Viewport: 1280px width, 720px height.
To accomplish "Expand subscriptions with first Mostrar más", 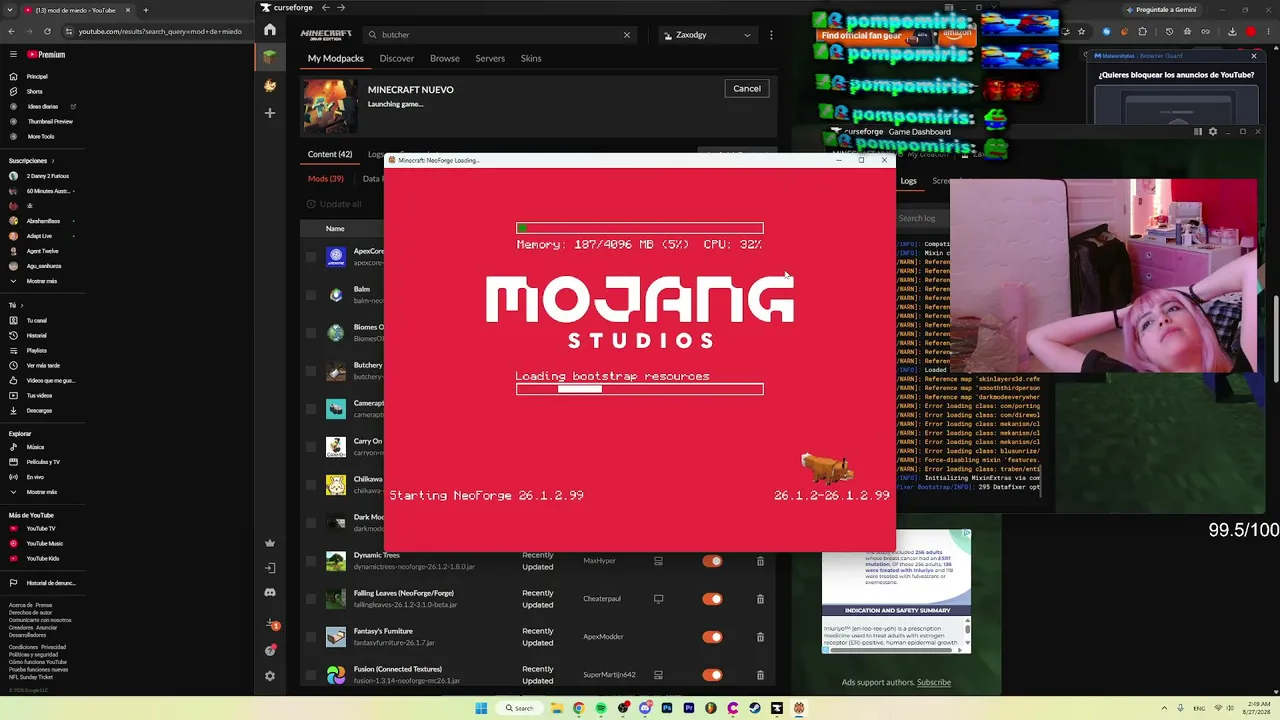I will 41,281.
